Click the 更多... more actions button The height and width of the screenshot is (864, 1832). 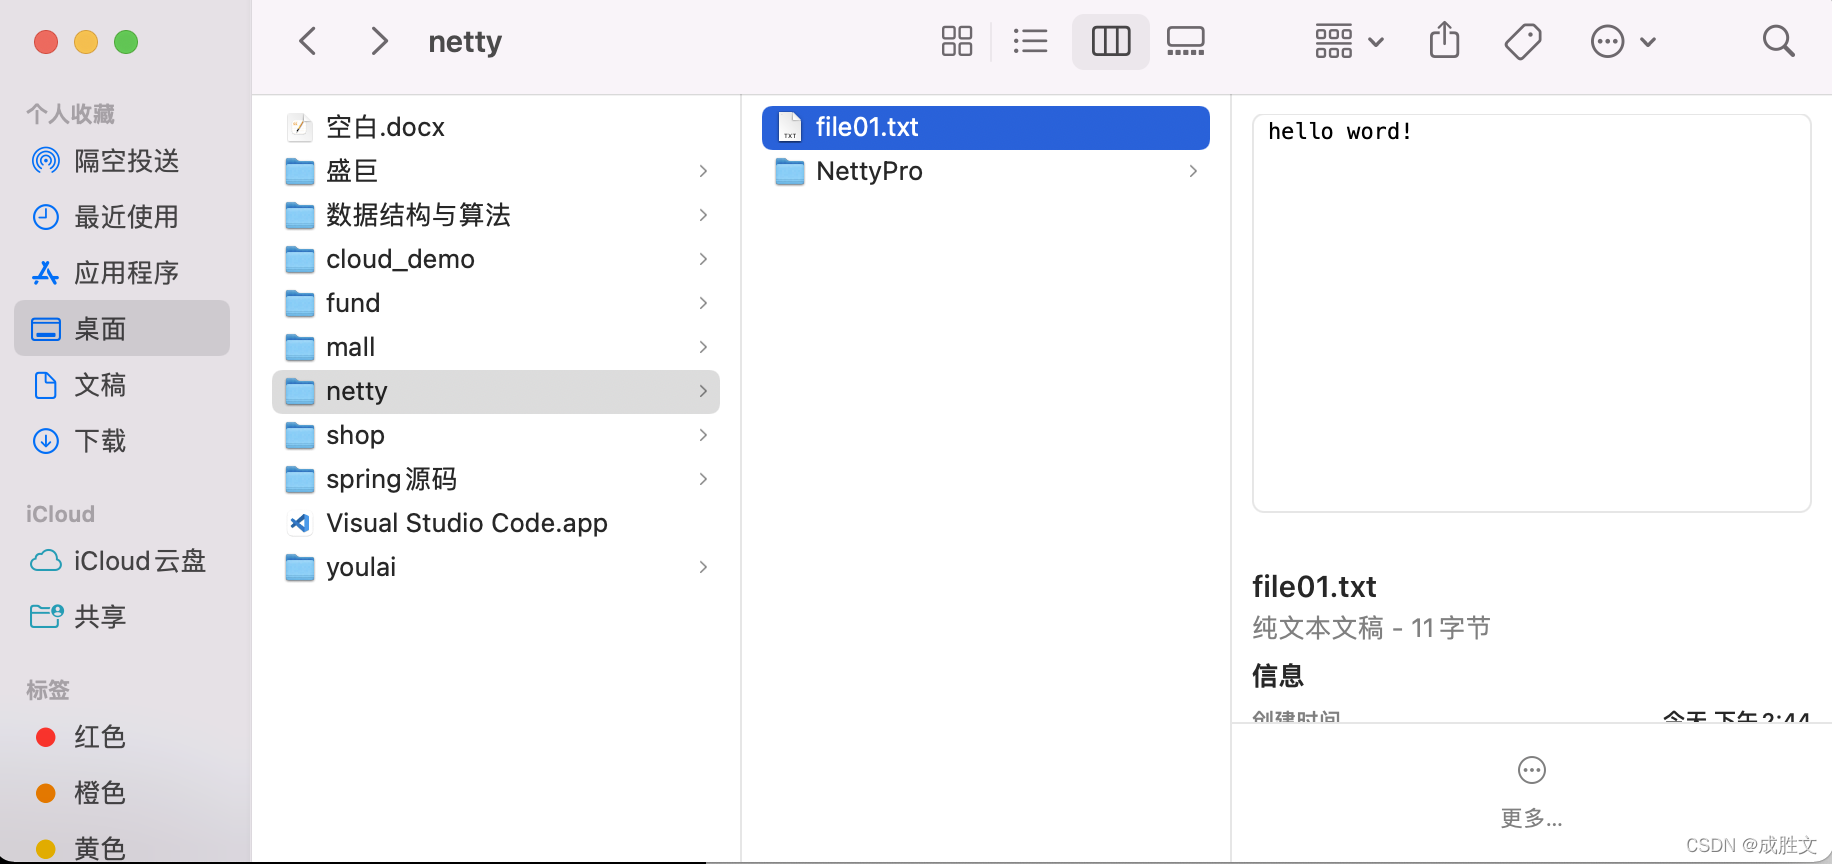coord(1531,792)
